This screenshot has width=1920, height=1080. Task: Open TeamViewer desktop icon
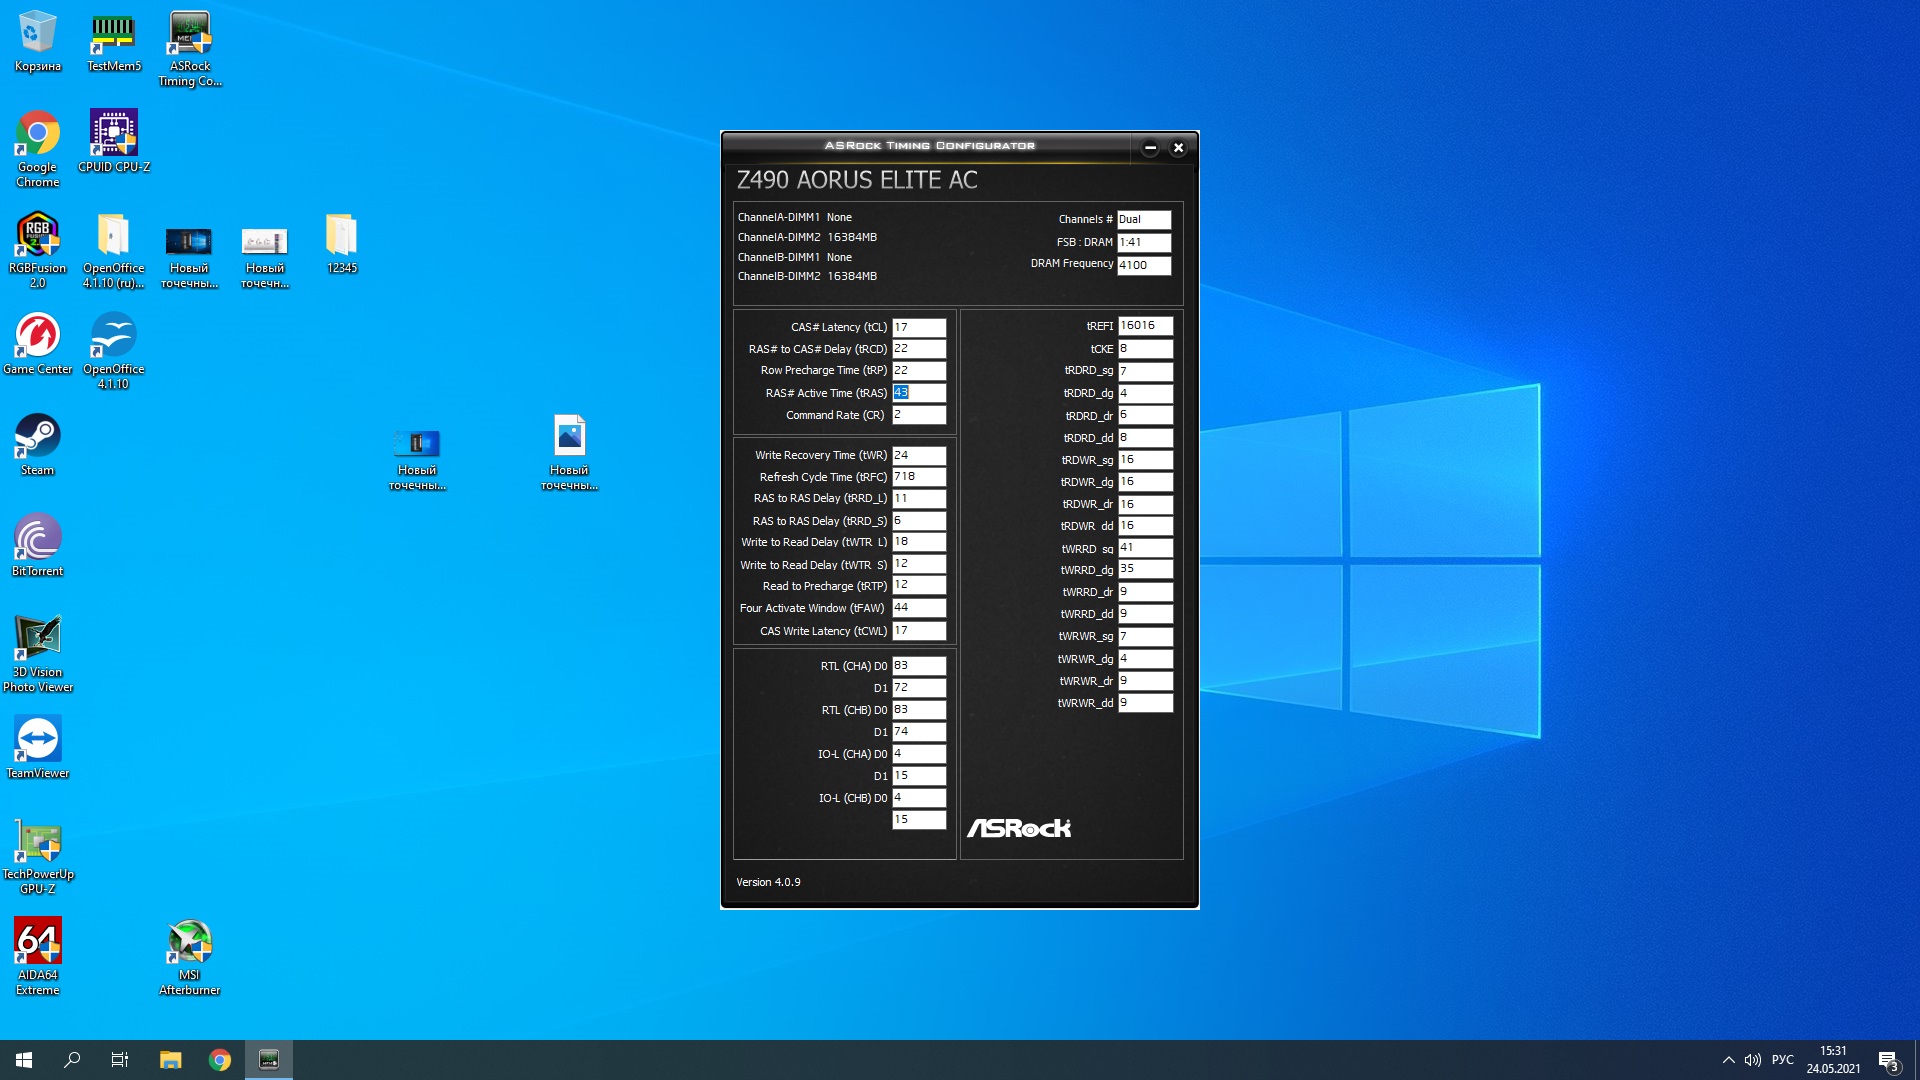37,746
